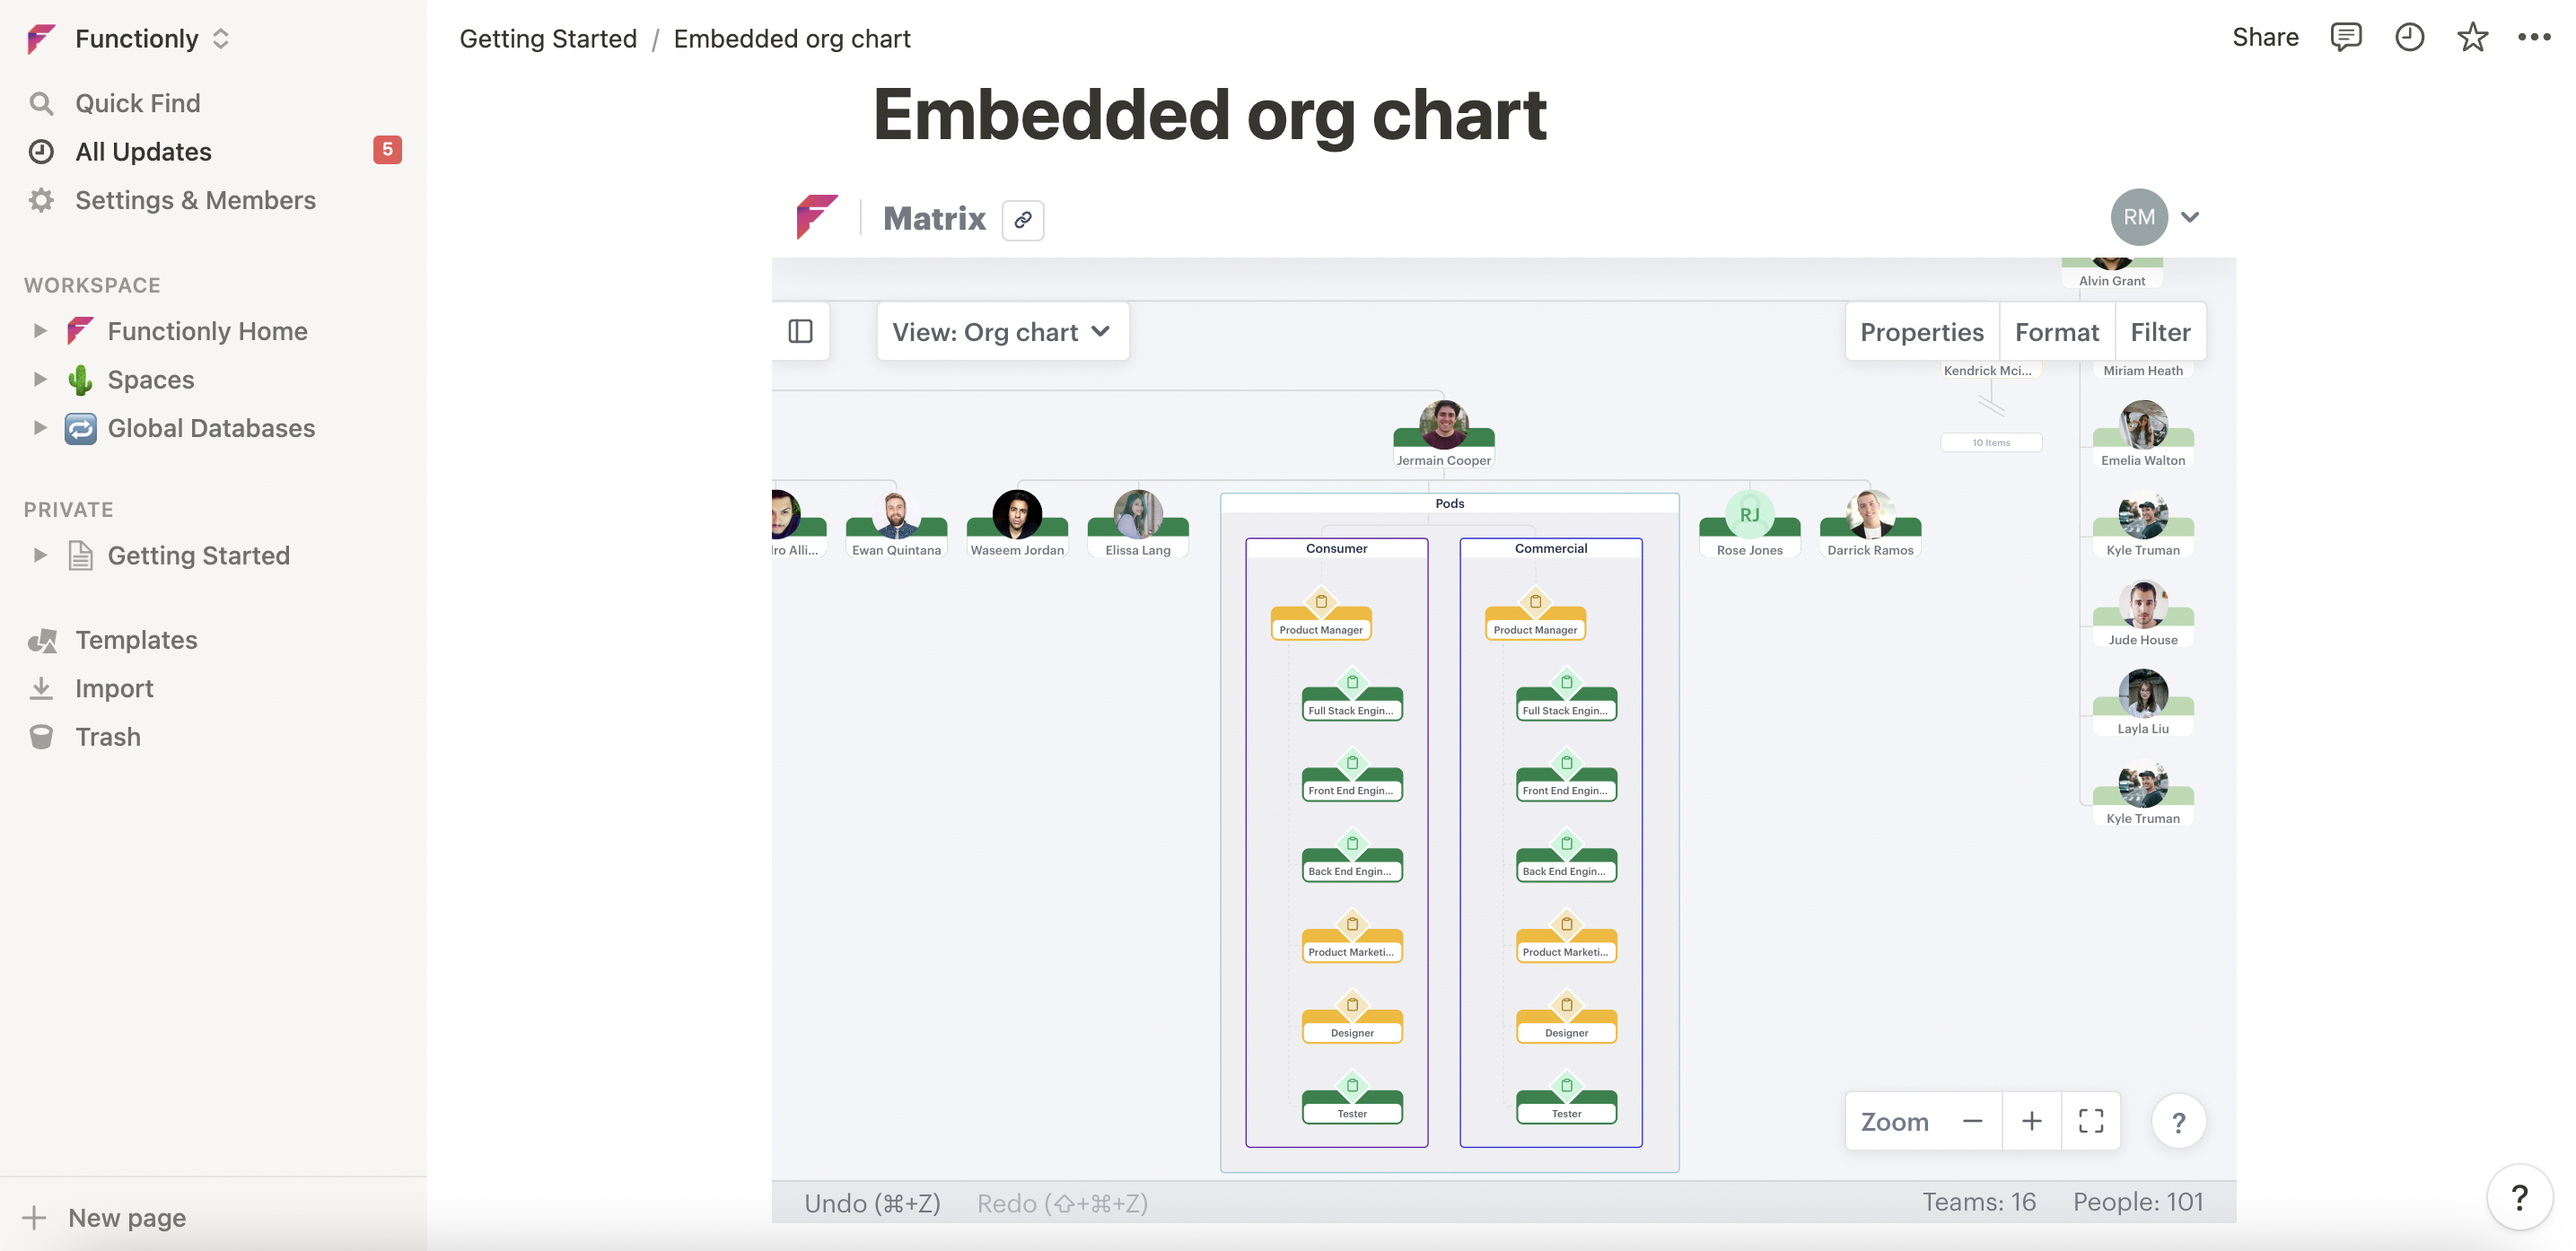Click the star/favorite icon in toolbar
2576x1251 pixels.
pos(2471,36)
